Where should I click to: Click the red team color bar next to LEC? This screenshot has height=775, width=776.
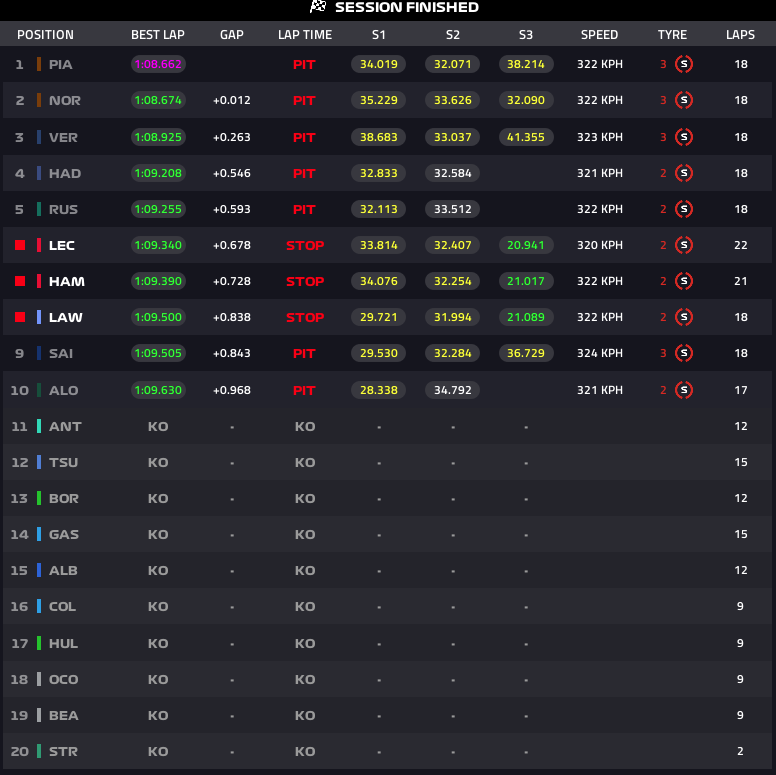point(39,245)
